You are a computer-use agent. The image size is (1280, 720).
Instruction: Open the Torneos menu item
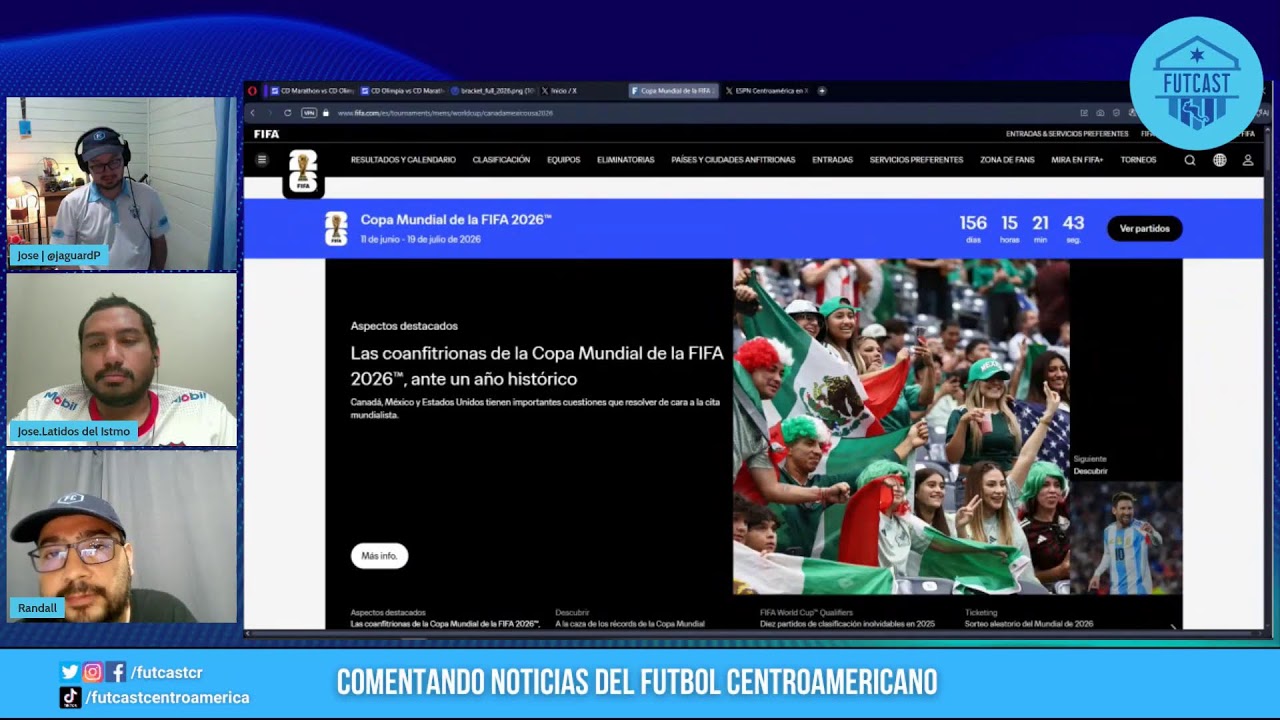point(1138,160)
